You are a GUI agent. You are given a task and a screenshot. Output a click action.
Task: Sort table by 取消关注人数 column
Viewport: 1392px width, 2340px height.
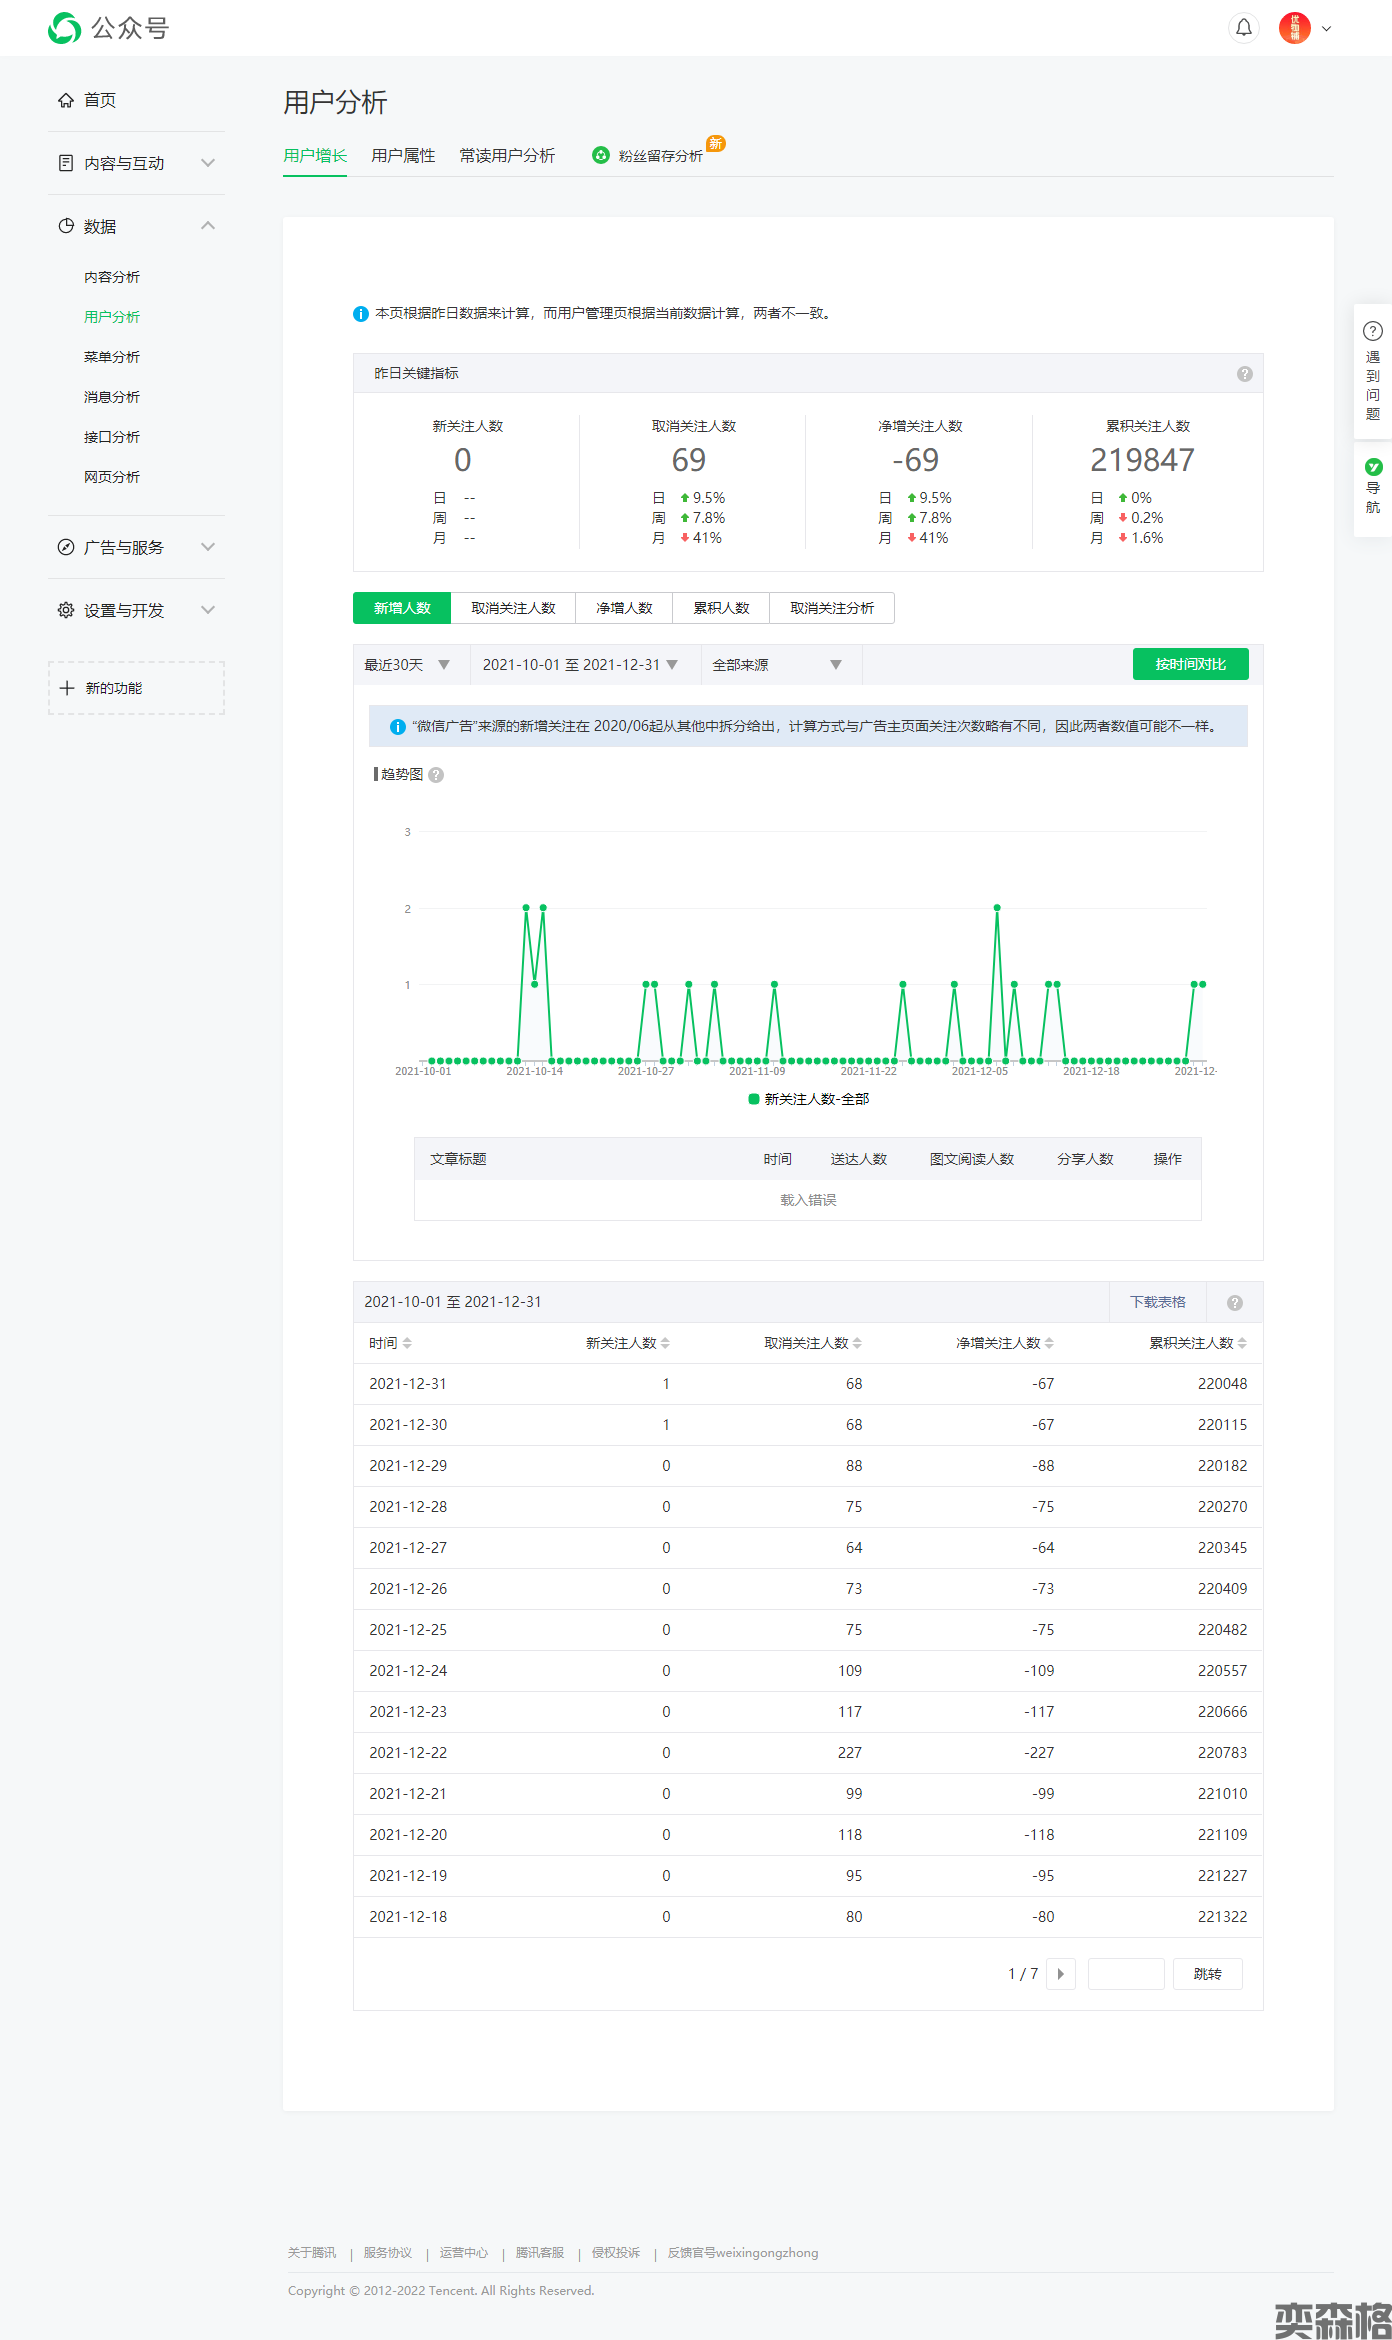[x=812, y=1343]
